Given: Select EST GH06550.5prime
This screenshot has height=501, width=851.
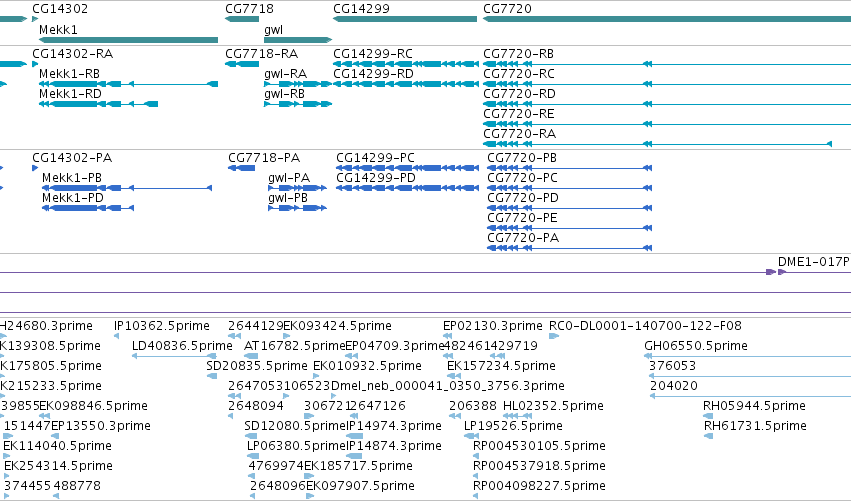Looking at the screenshot, I should click(696, 346).
